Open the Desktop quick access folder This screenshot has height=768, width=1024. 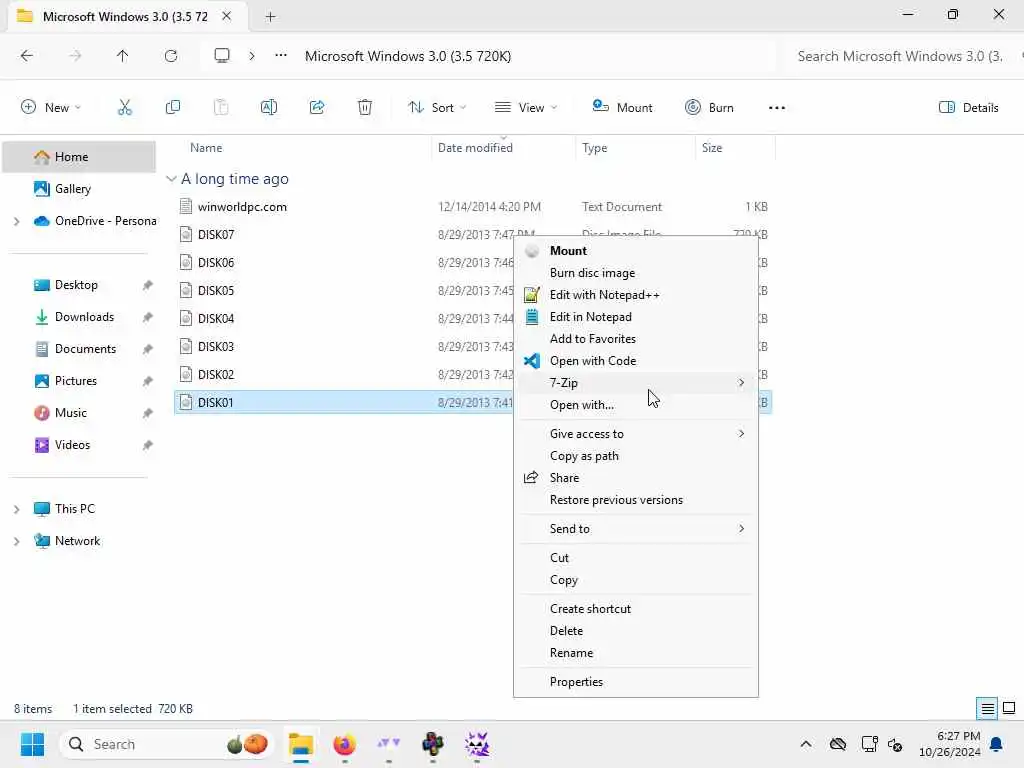(79, 285)
